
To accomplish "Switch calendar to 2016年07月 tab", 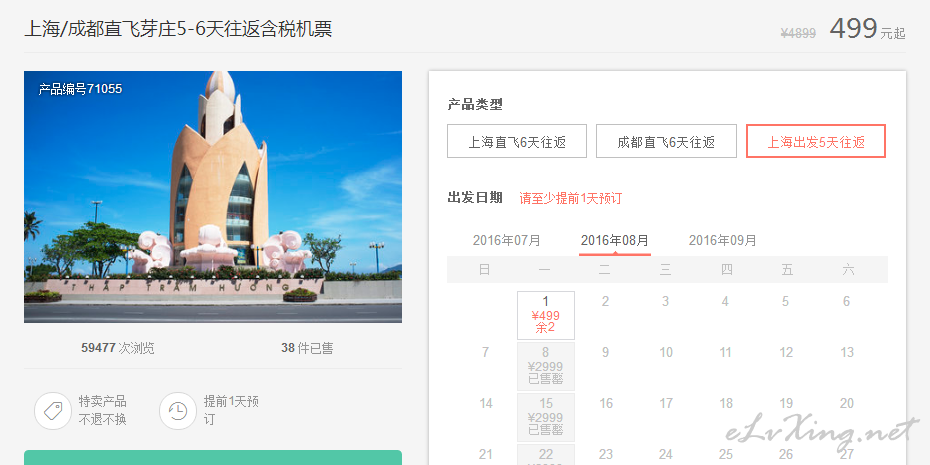I will click(x=507, y=241).
